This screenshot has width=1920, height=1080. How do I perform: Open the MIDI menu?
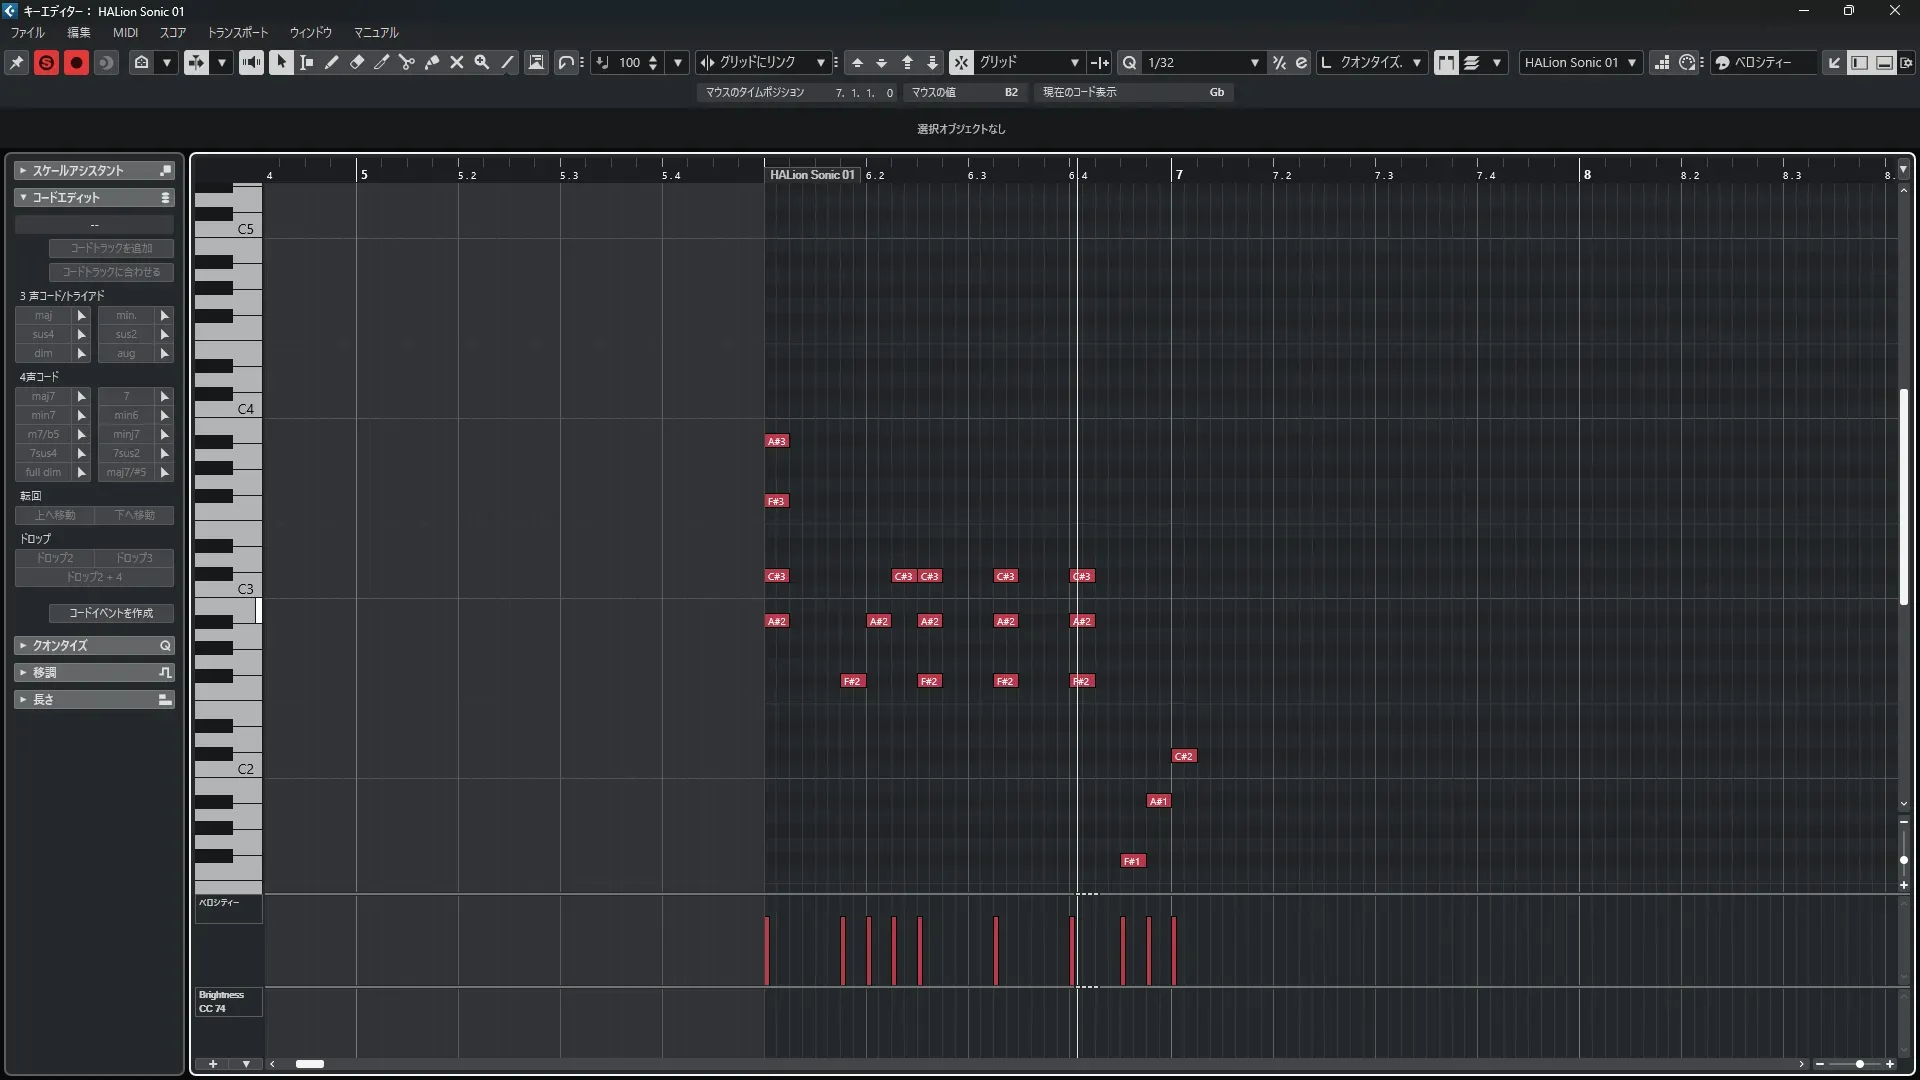[125, 32]
